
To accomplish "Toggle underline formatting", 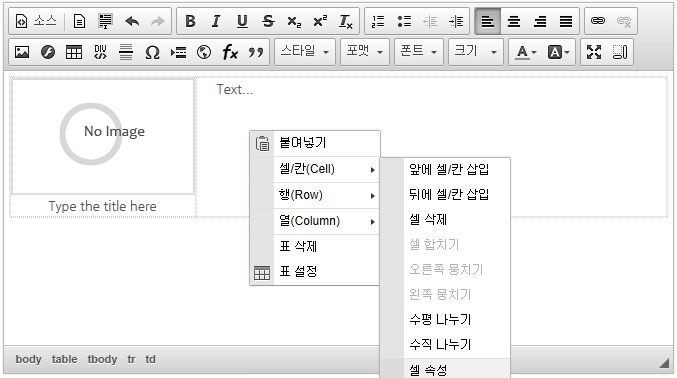I will point(242,21).
